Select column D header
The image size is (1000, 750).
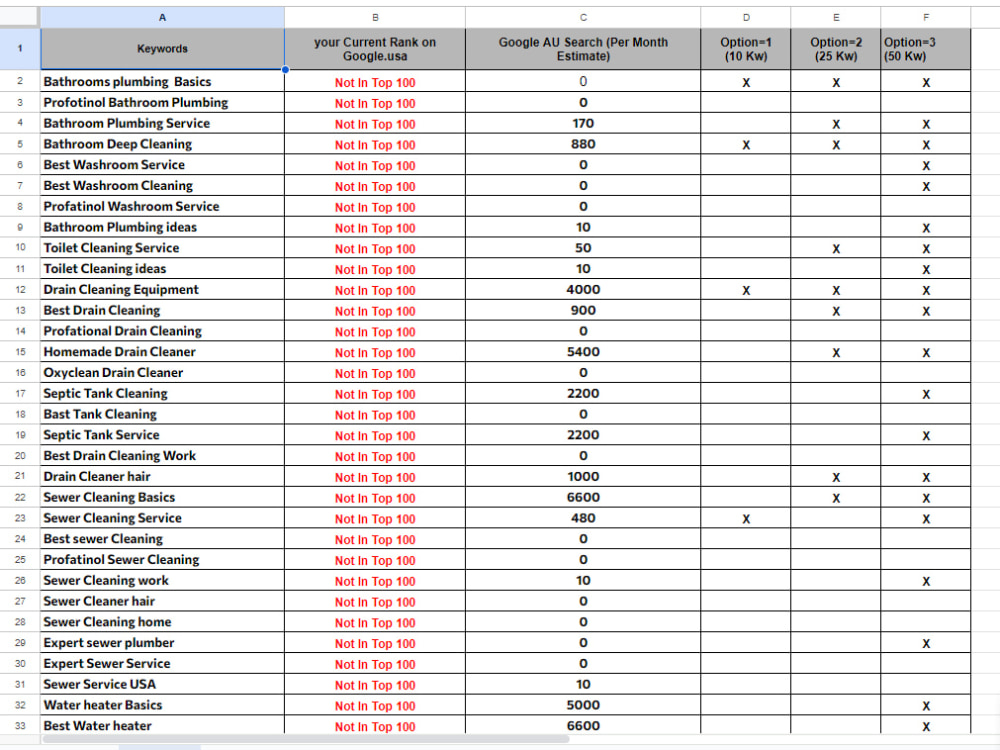[746, 17]
